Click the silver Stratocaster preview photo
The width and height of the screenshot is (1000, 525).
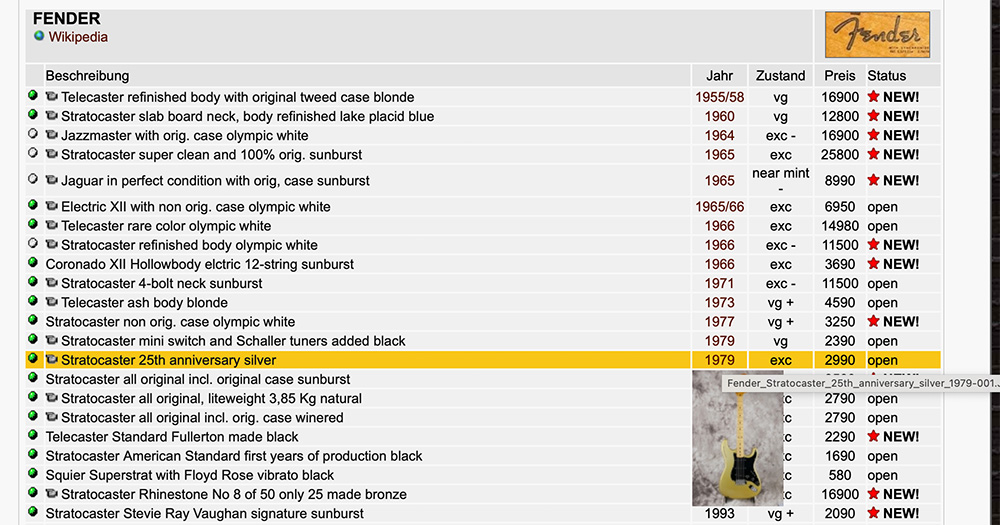point(738,438)
